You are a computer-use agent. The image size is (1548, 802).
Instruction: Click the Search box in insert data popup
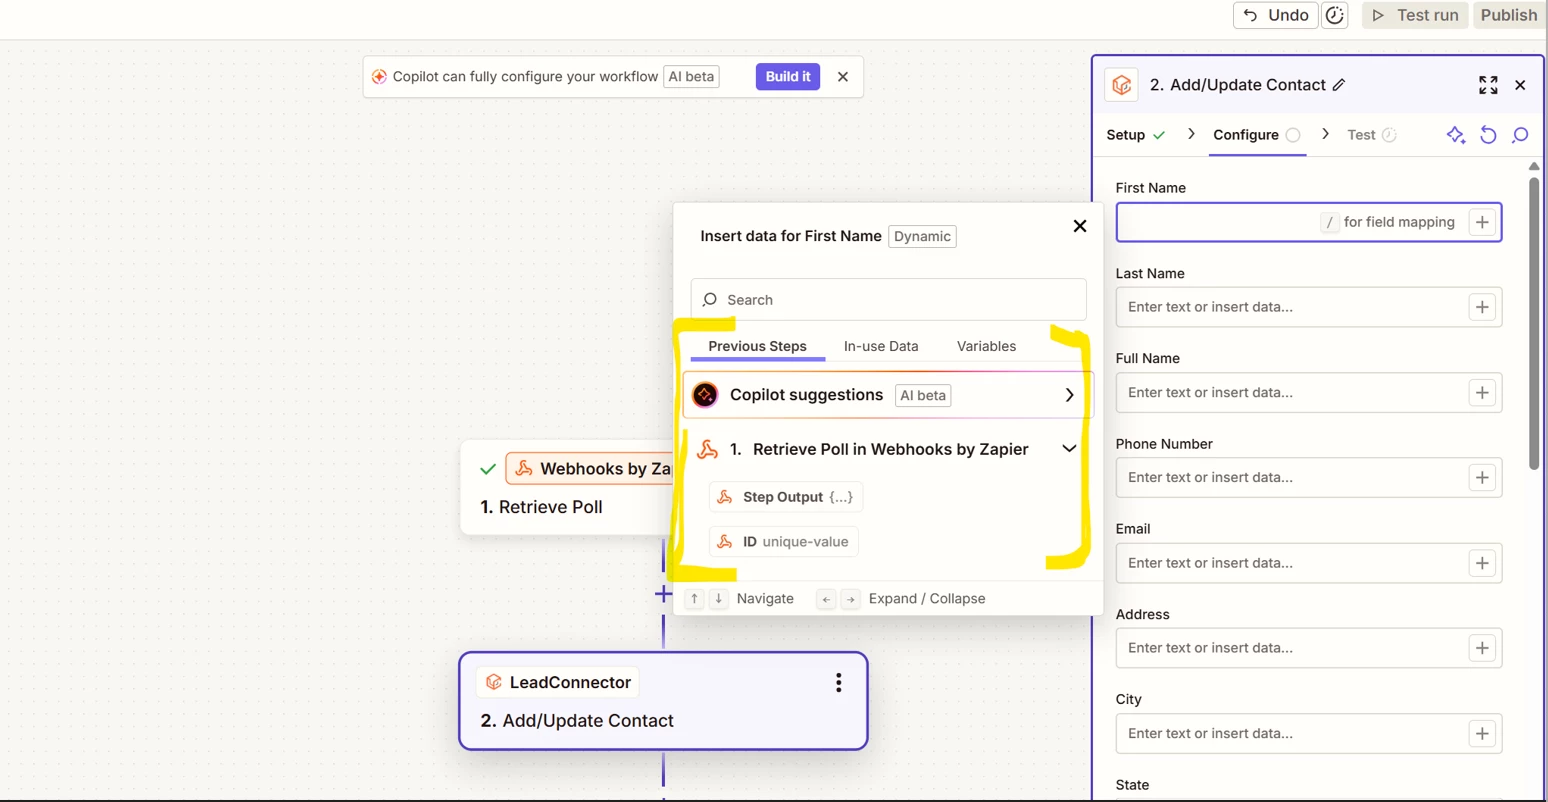pyautogui.click(x=888, y=299)
